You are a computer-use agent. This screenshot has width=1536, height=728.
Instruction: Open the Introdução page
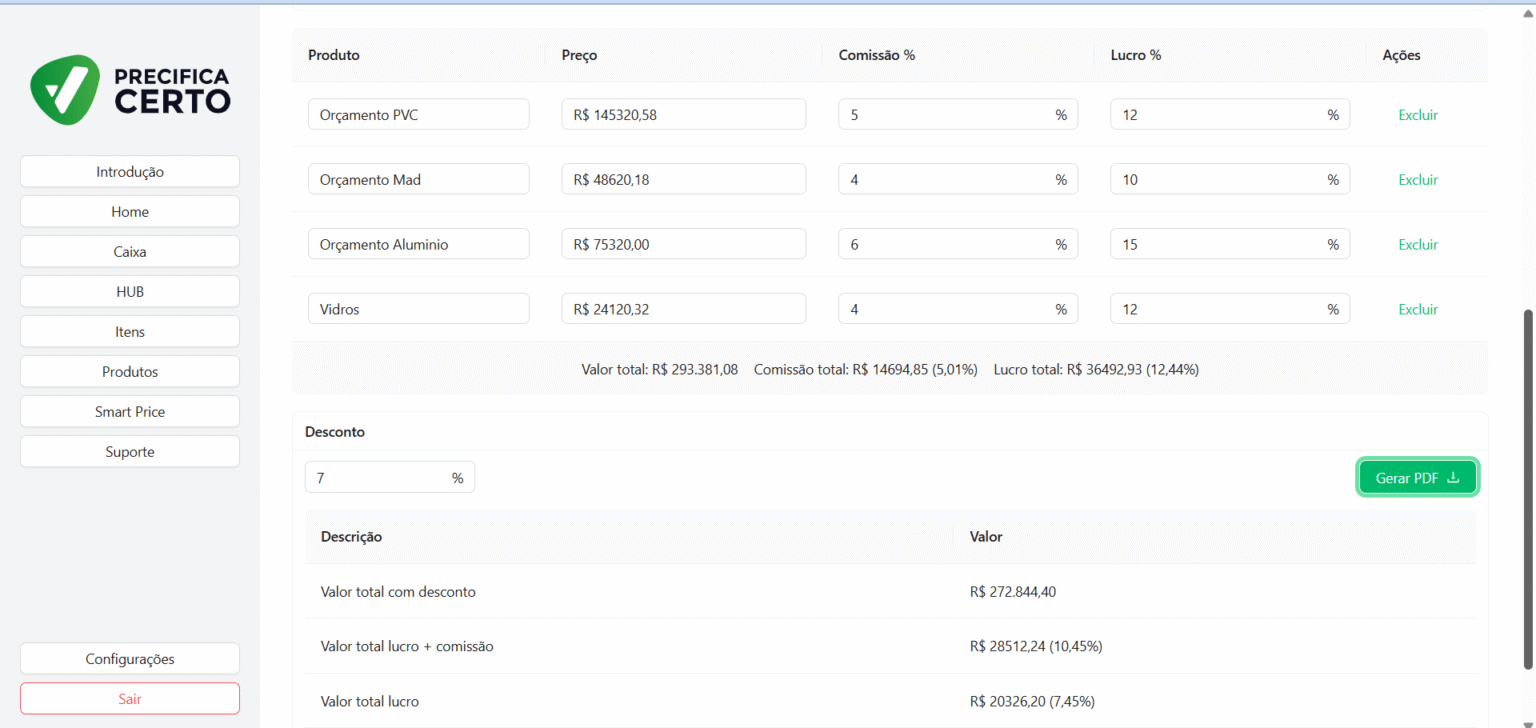[x=129, y=171]
